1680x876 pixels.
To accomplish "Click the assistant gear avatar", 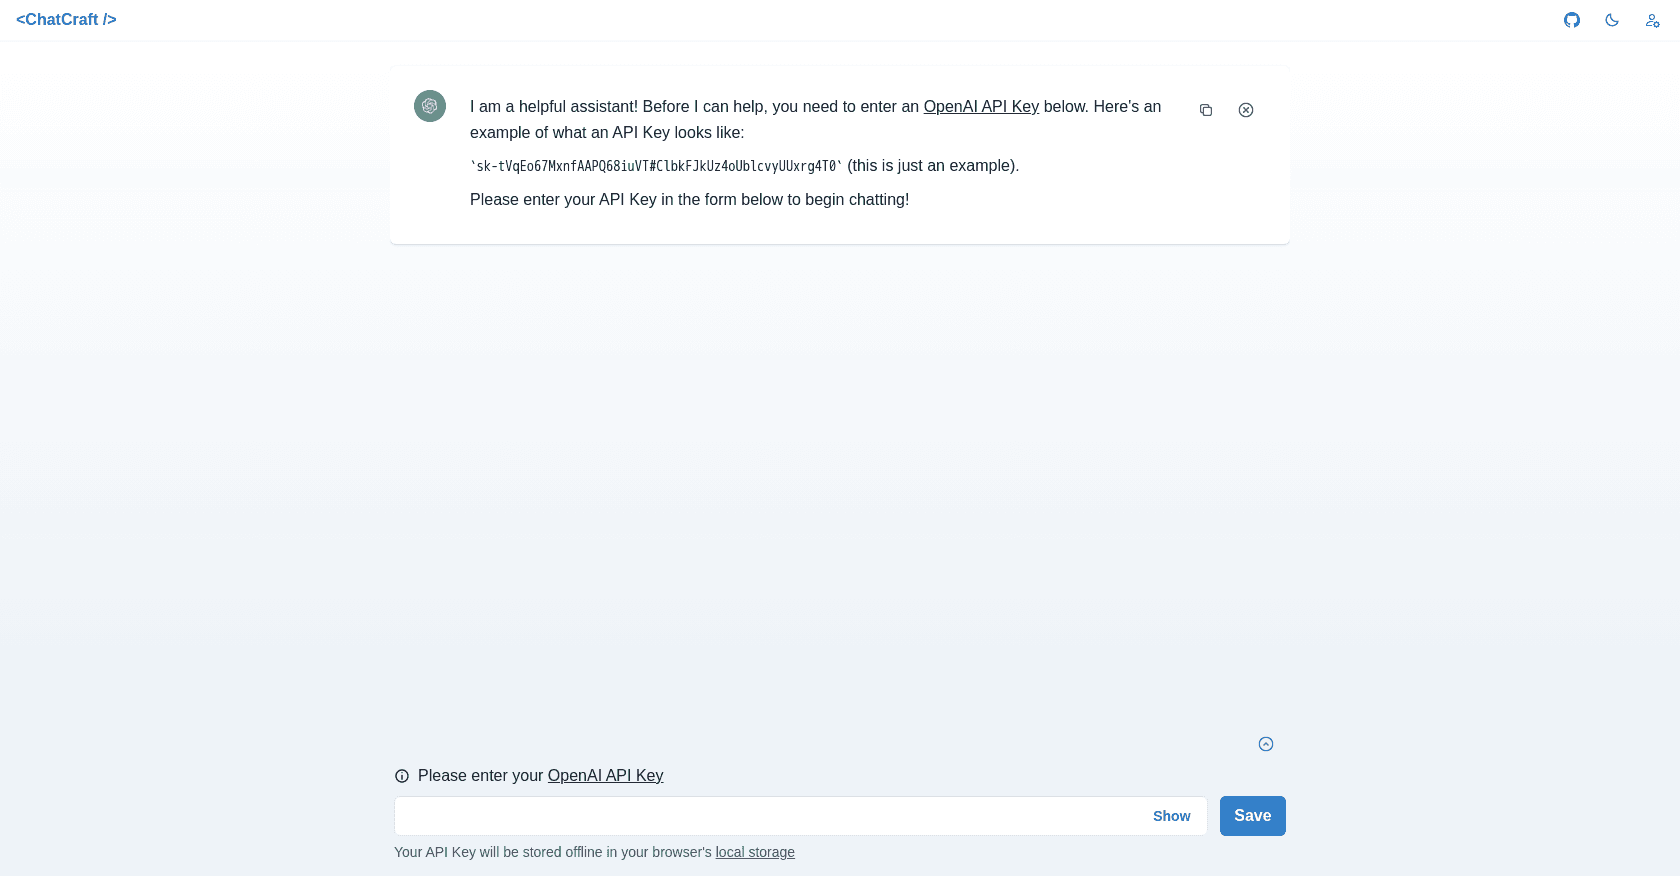I will (x=429, y=105).
